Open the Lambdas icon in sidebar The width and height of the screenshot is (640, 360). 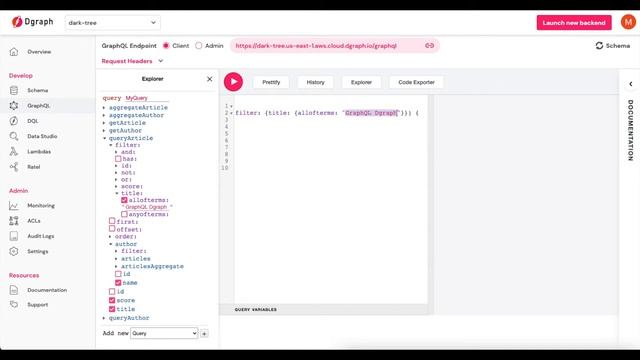14,151
